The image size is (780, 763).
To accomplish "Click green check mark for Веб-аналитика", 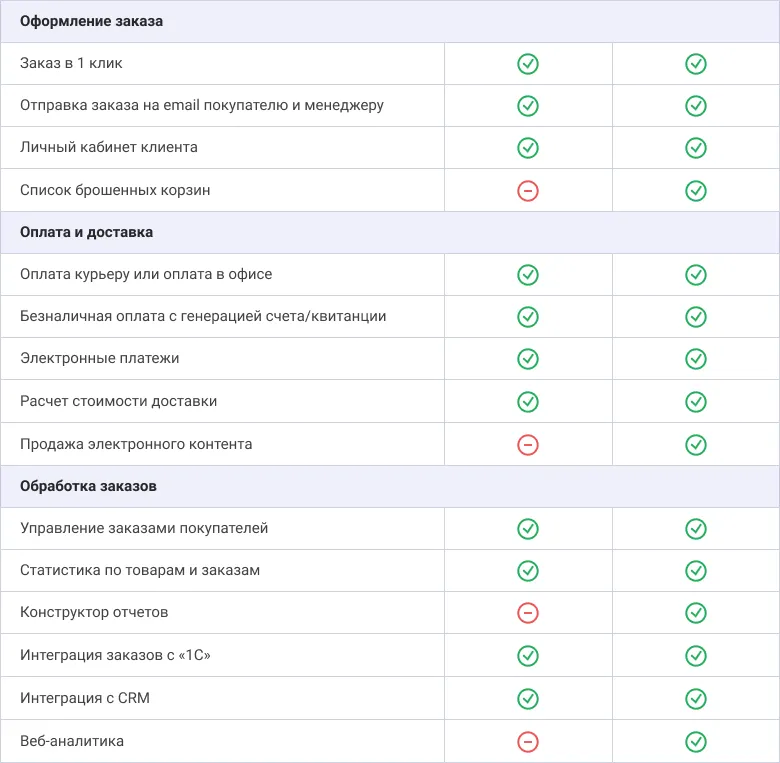I will [696, 742].
